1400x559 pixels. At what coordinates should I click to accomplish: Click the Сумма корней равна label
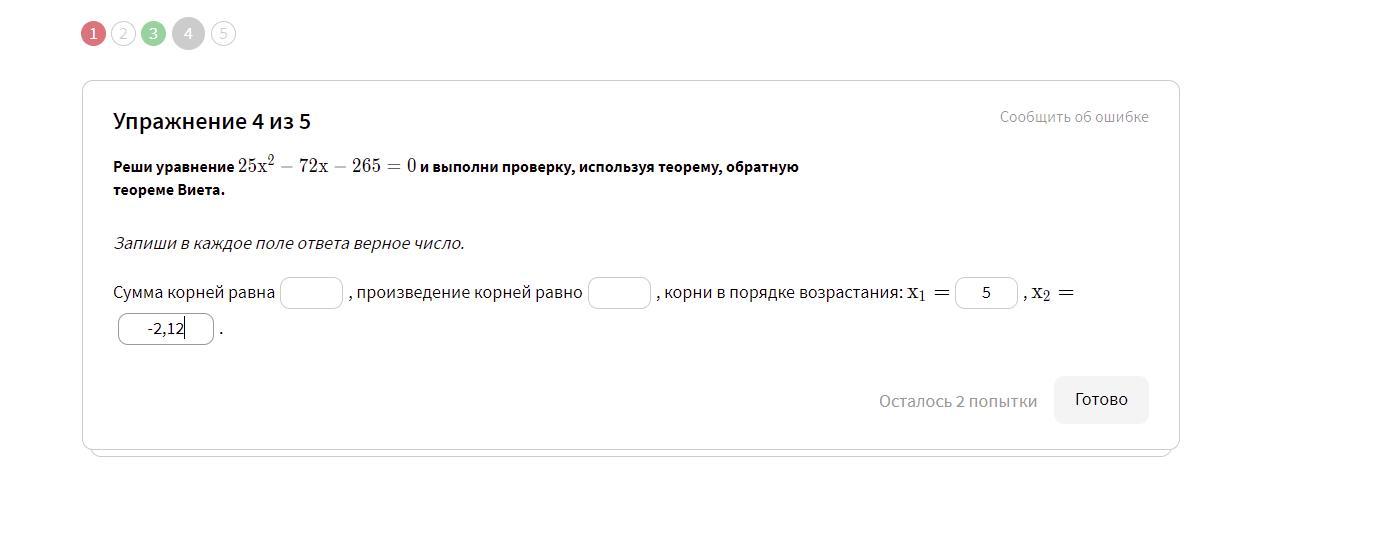194,293
